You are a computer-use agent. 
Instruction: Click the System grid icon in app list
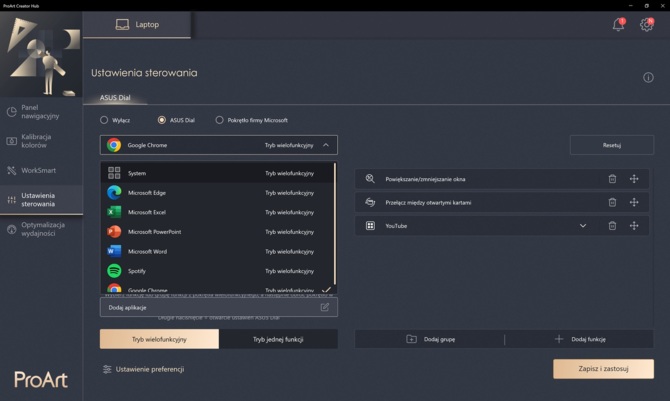[114, 173]
